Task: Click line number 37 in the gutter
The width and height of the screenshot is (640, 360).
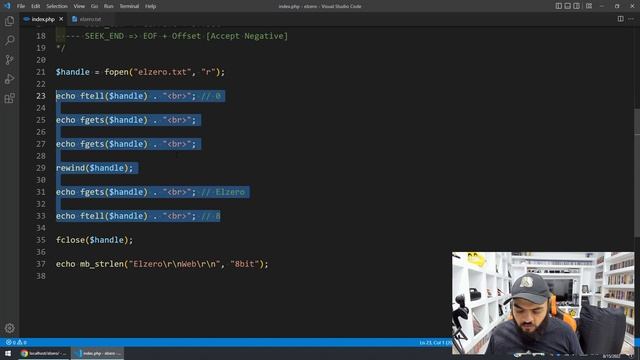Action: pos(41,264)
